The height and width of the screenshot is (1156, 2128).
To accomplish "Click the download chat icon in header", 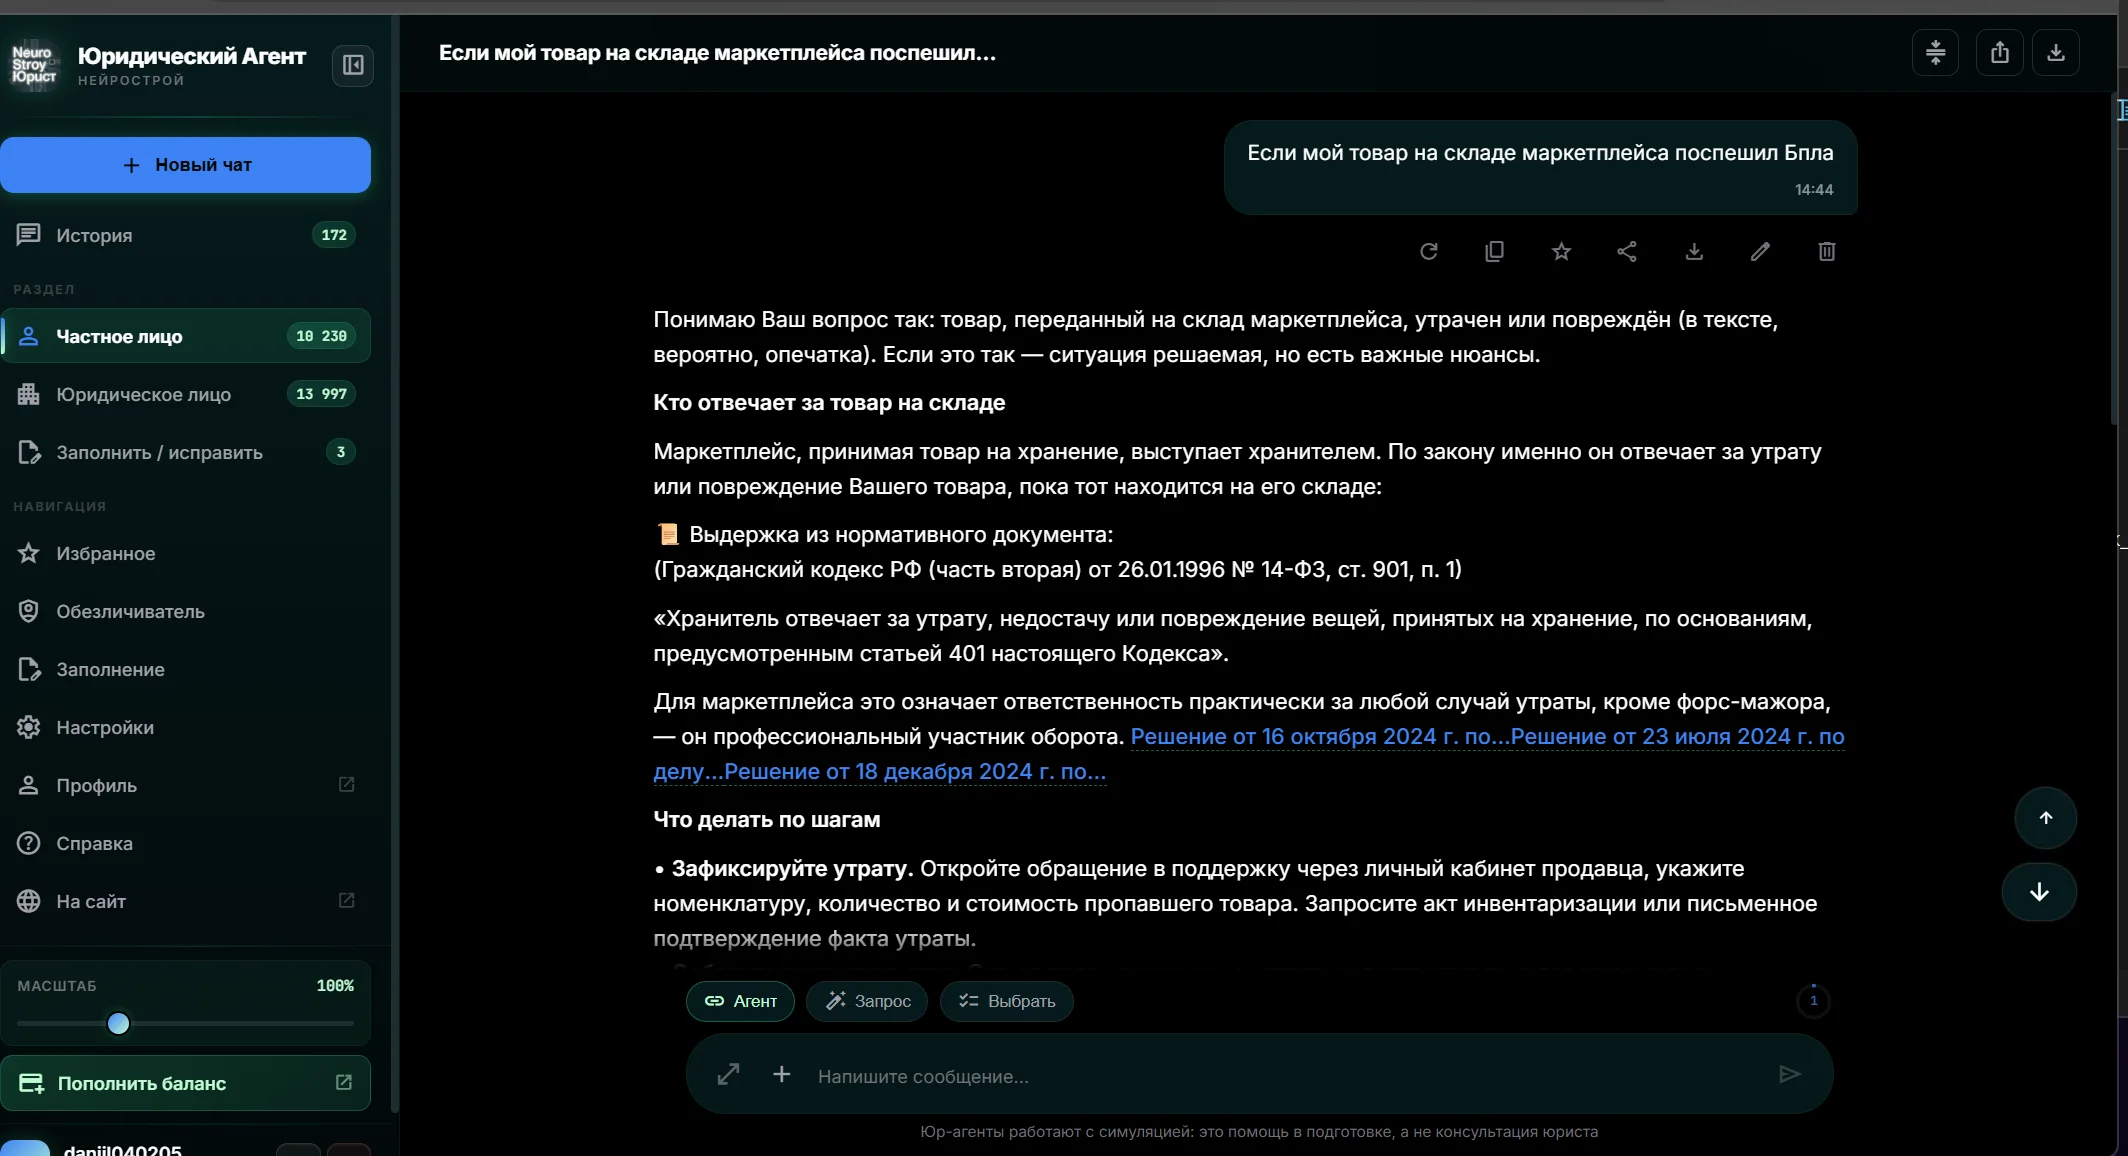I will coord(2055,52).
